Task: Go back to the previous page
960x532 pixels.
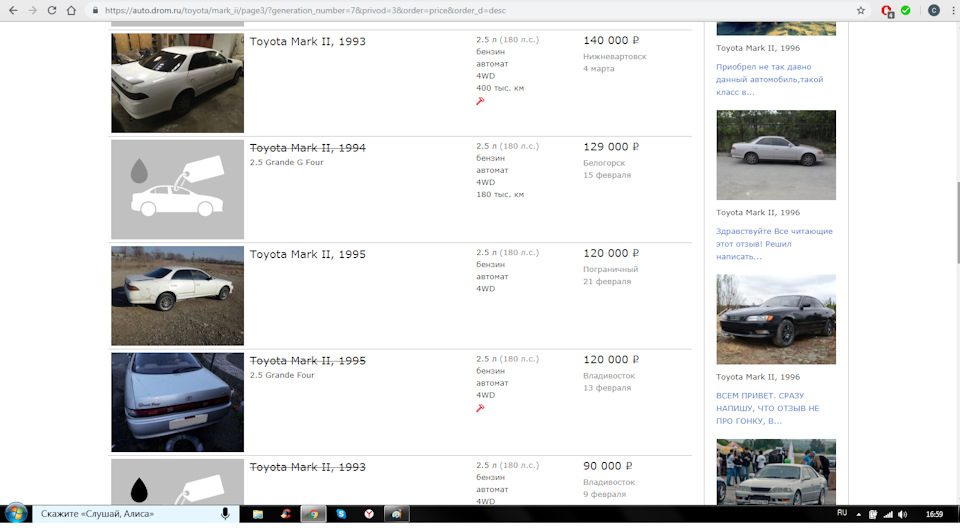Action: pyautogui.click(x=13, y=10)
